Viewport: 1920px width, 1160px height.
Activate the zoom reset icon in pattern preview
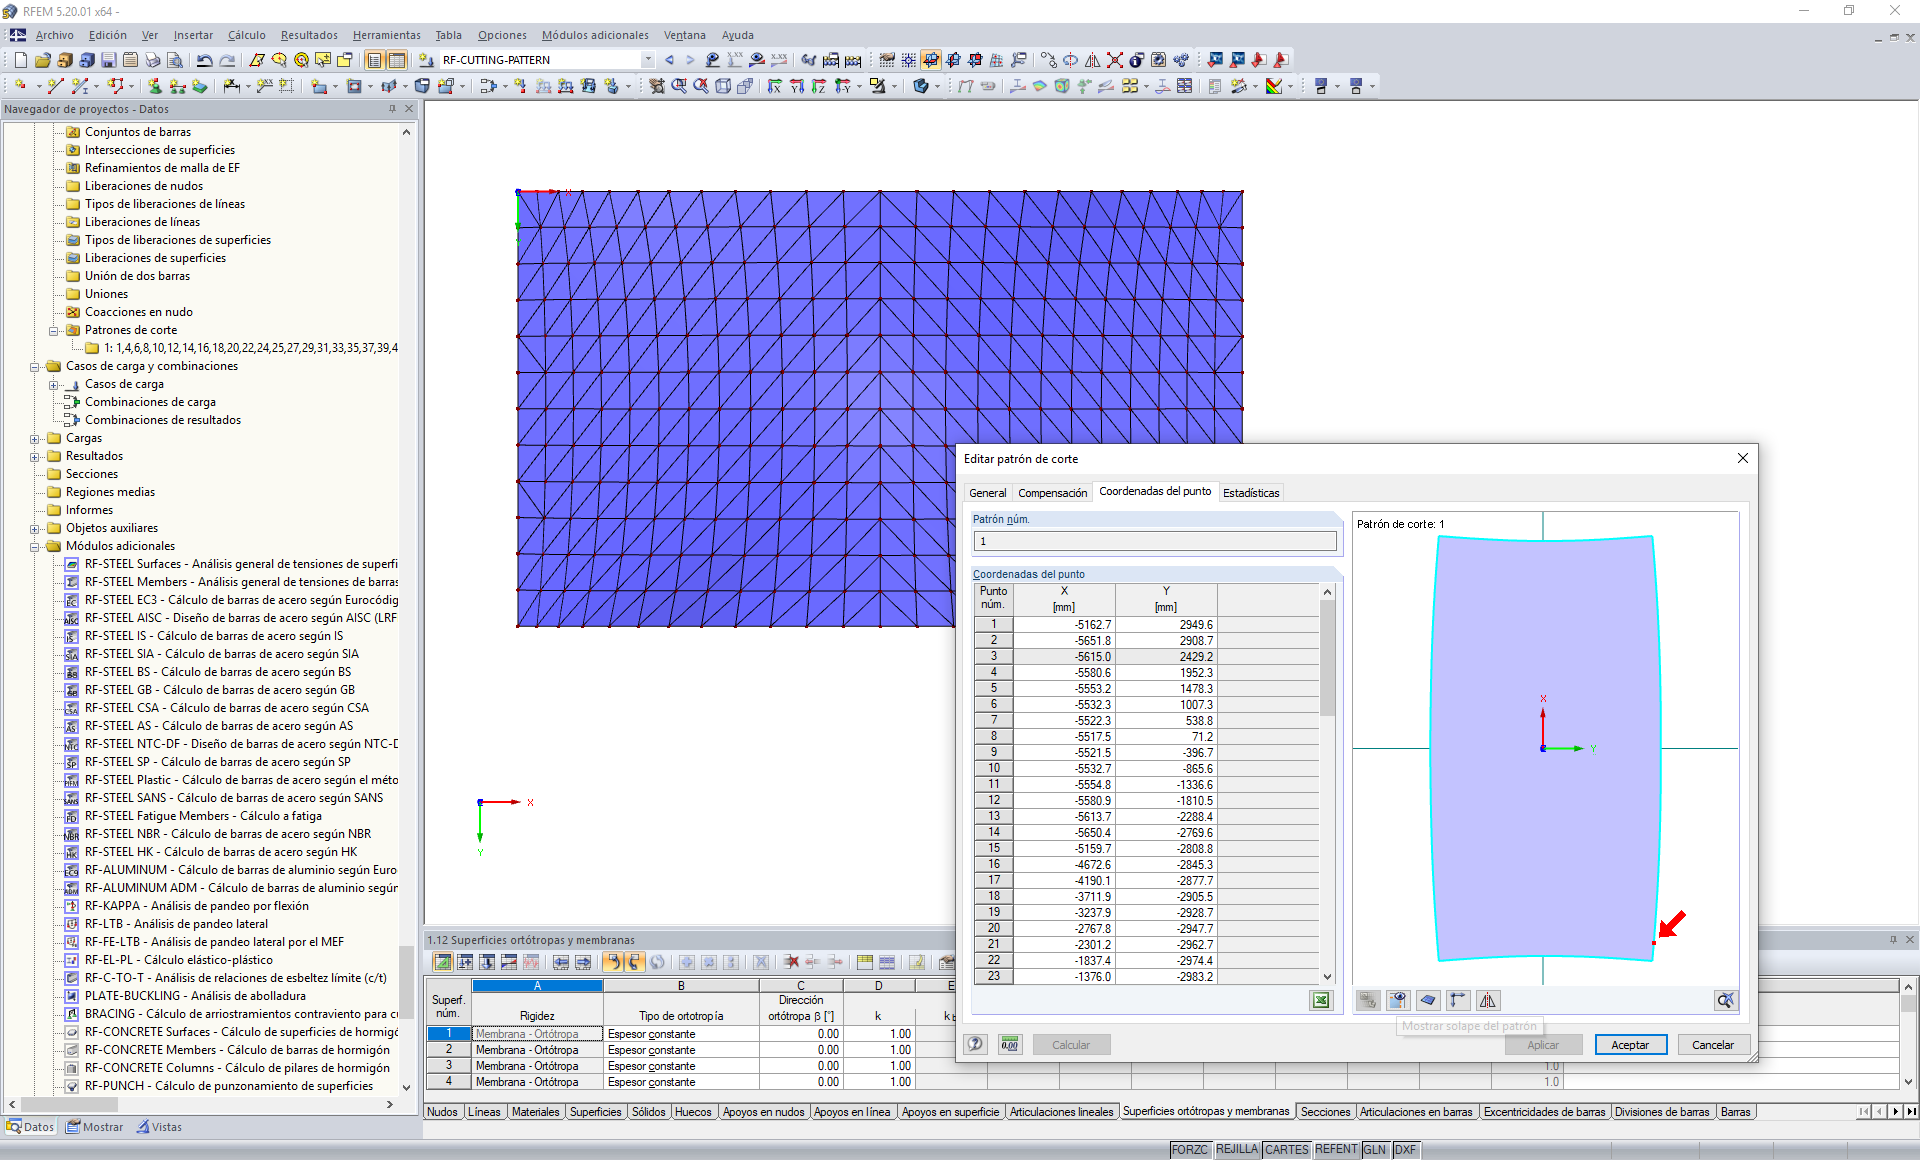[x=1725, y=1000]
